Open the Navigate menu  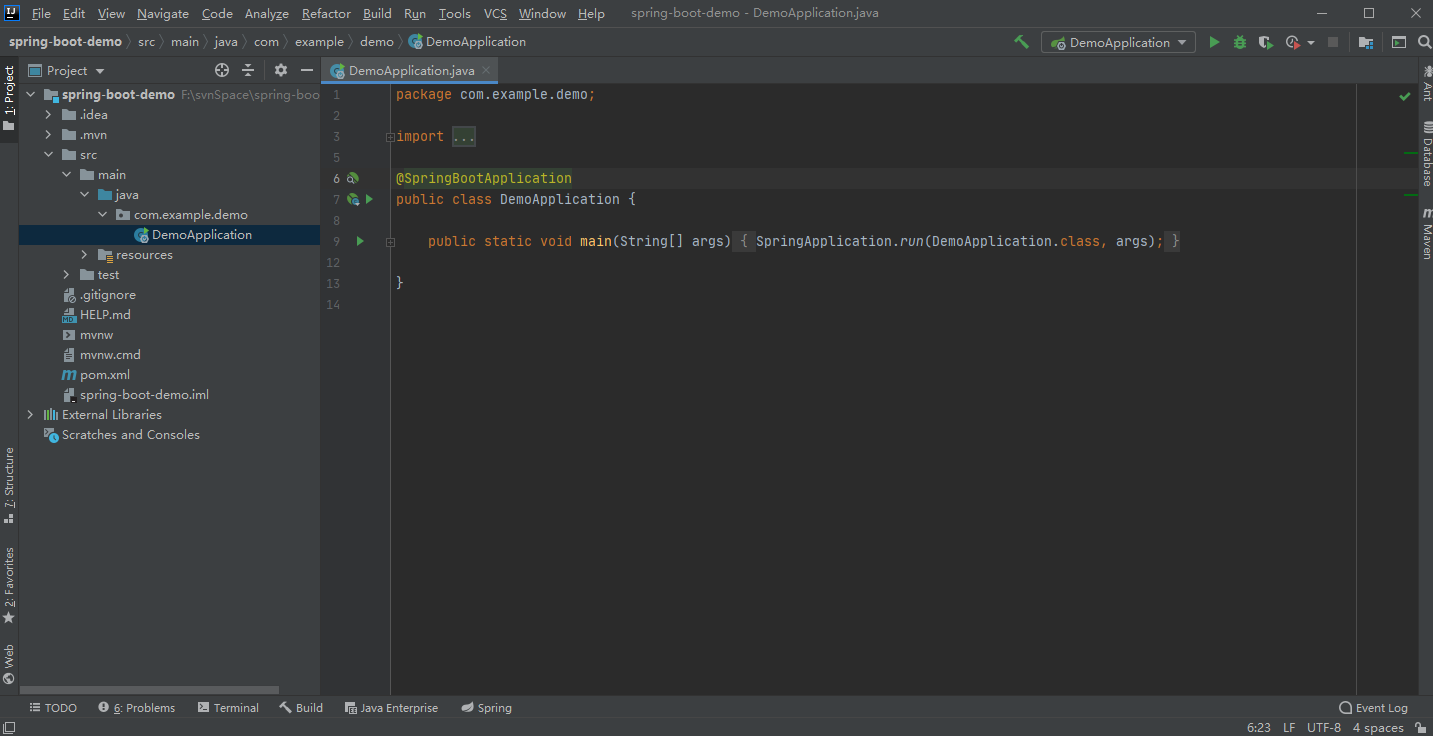(x=163, y=13)
